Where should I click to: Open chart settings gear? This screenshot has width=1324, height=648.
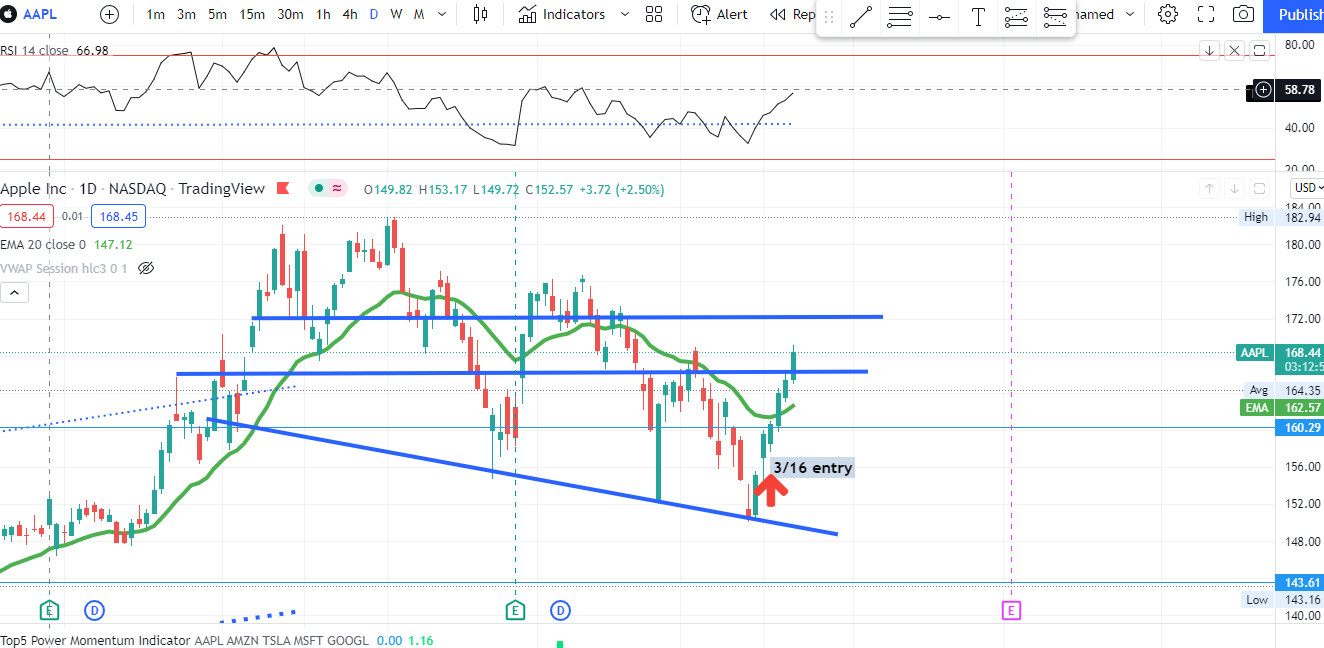(1167, 14)
